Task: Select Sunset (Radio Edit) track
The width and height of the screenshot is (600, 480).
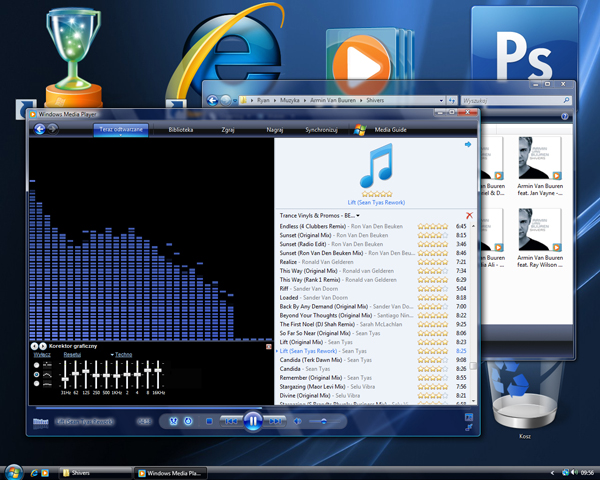Action: point(373,244)
